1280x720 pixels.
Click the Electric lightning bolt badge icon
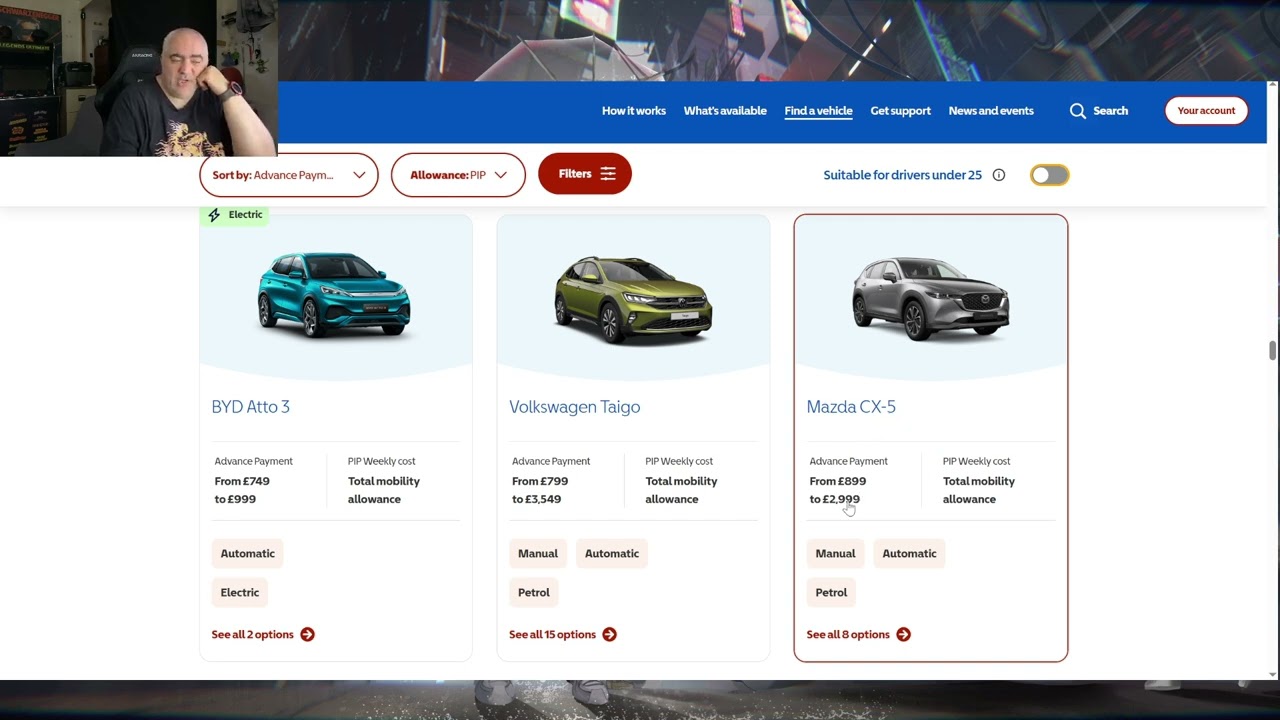pos(214,215)
